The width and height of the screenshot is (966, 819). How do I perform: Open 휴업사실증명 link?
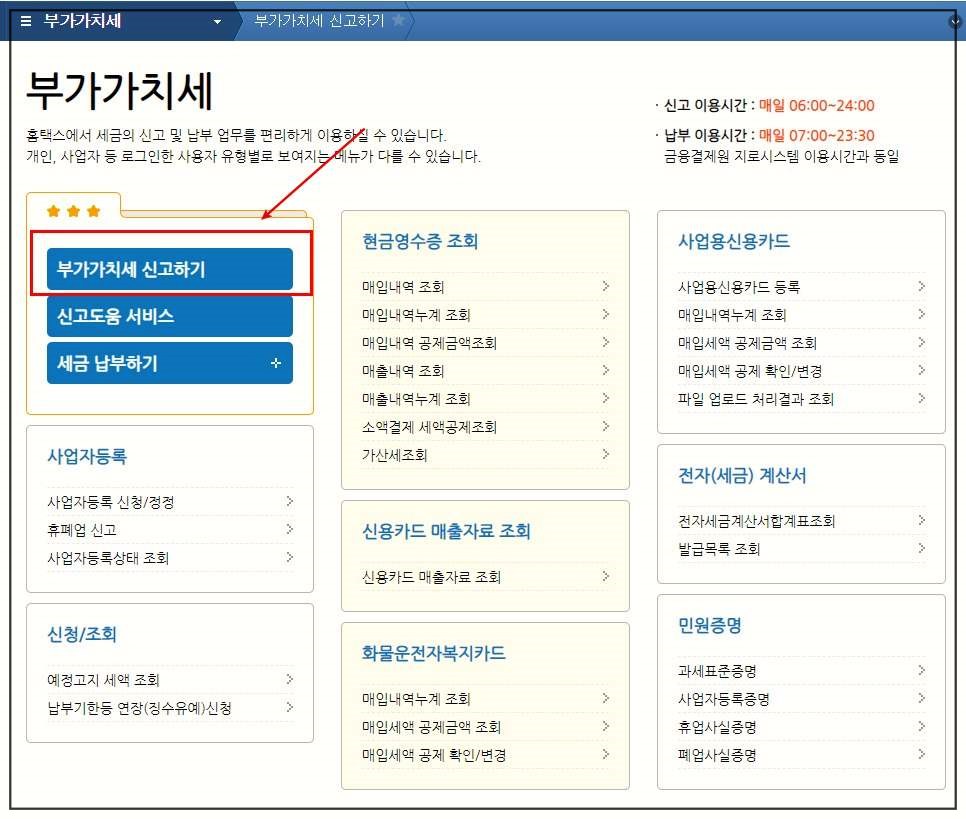point(717,727)
